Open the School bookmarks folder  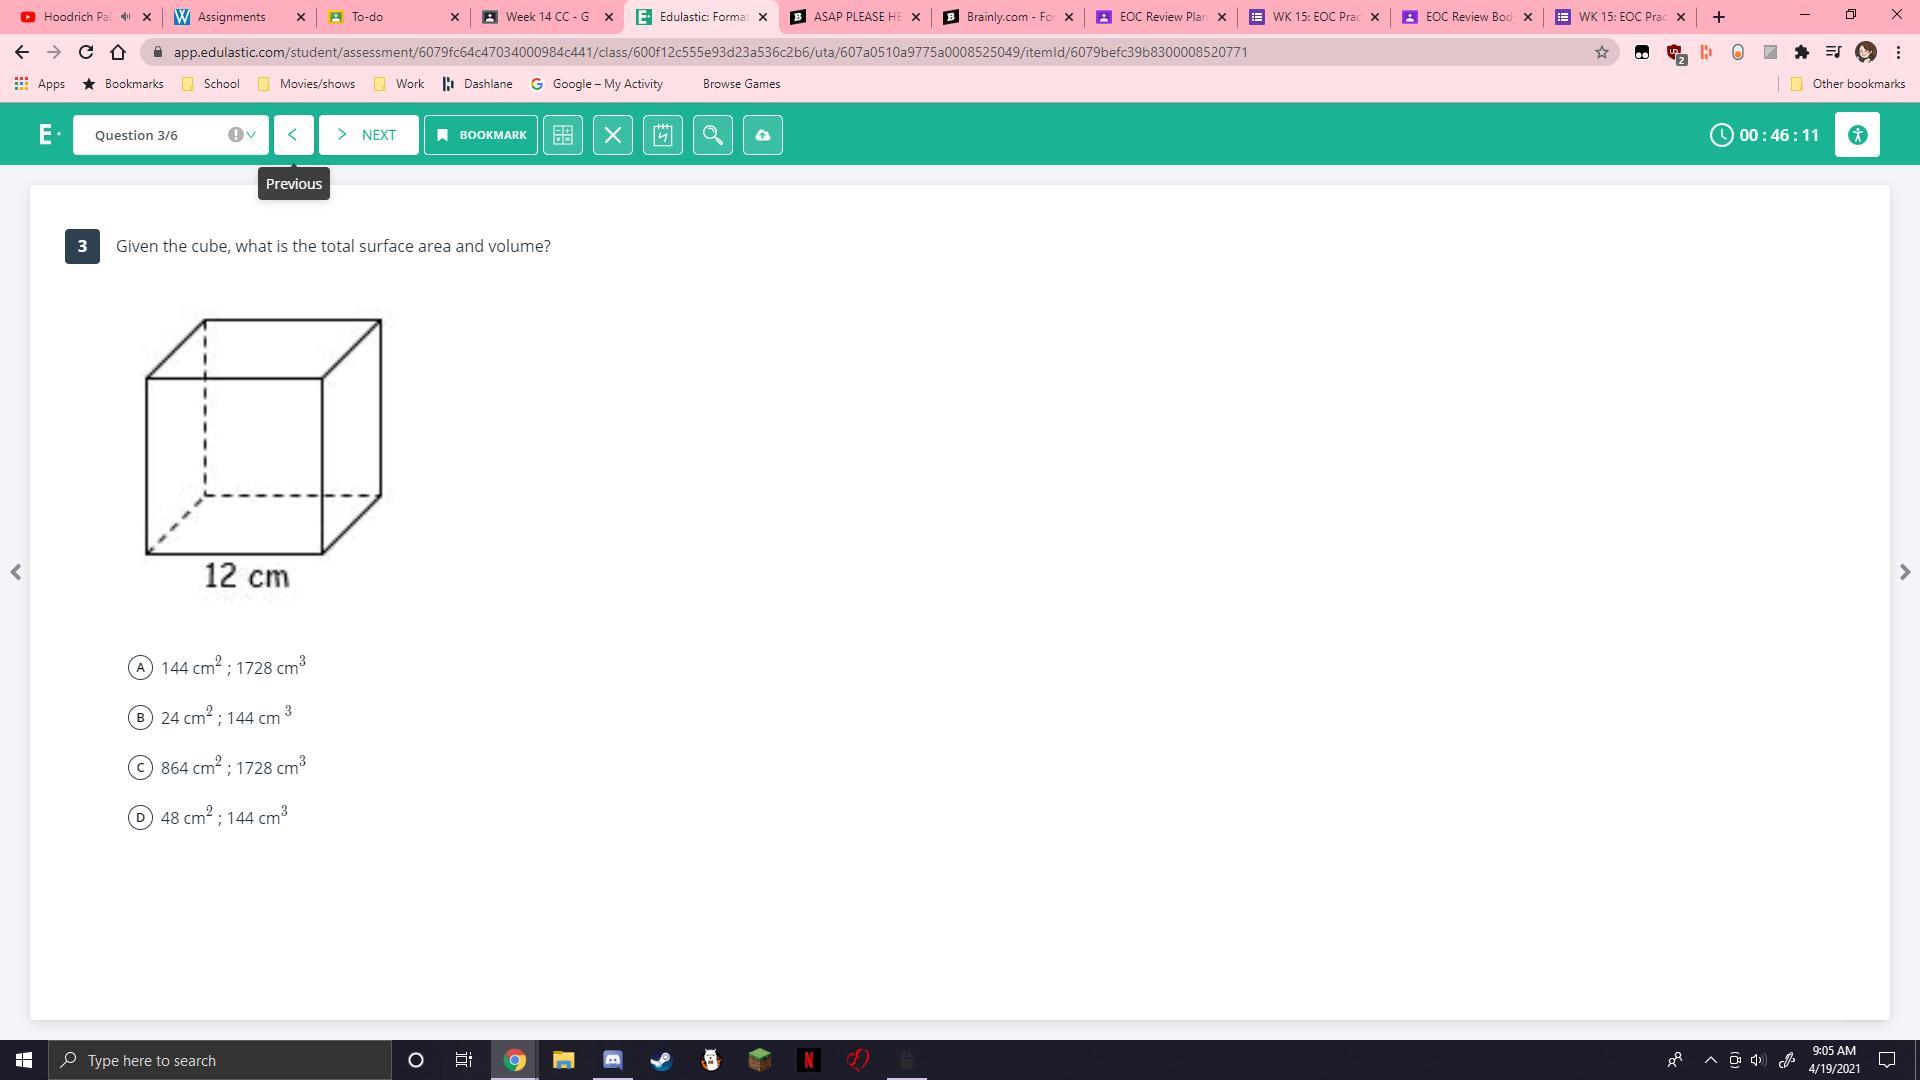coord(211,84)
